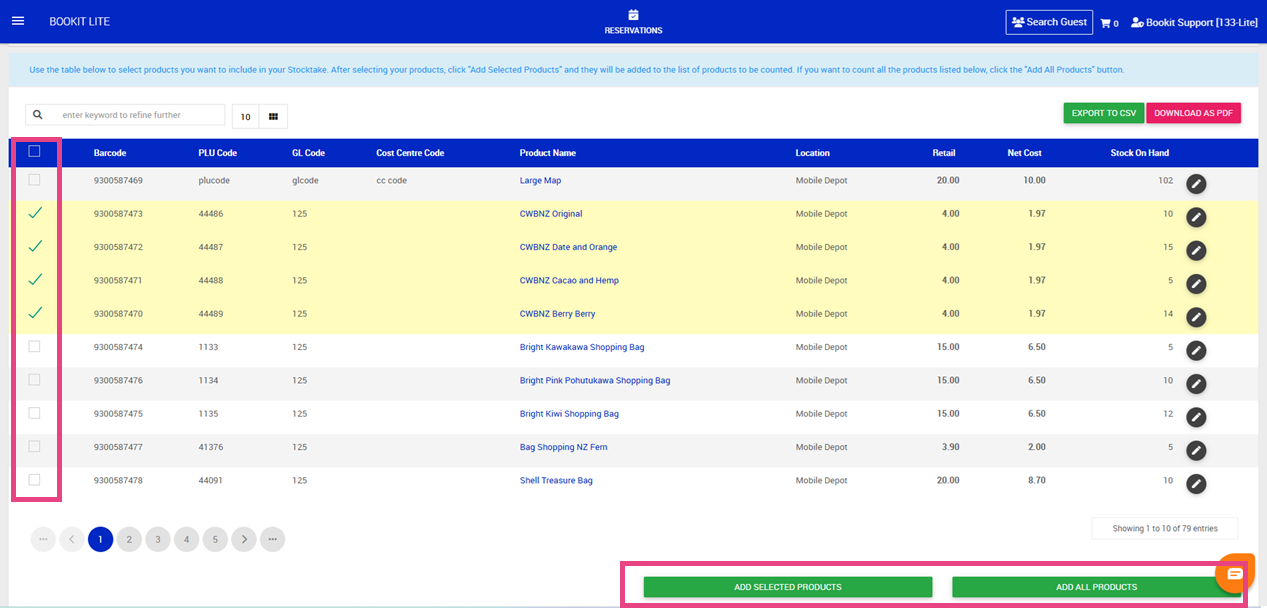
Task: Go to page 4
Action: coord(186,539)
